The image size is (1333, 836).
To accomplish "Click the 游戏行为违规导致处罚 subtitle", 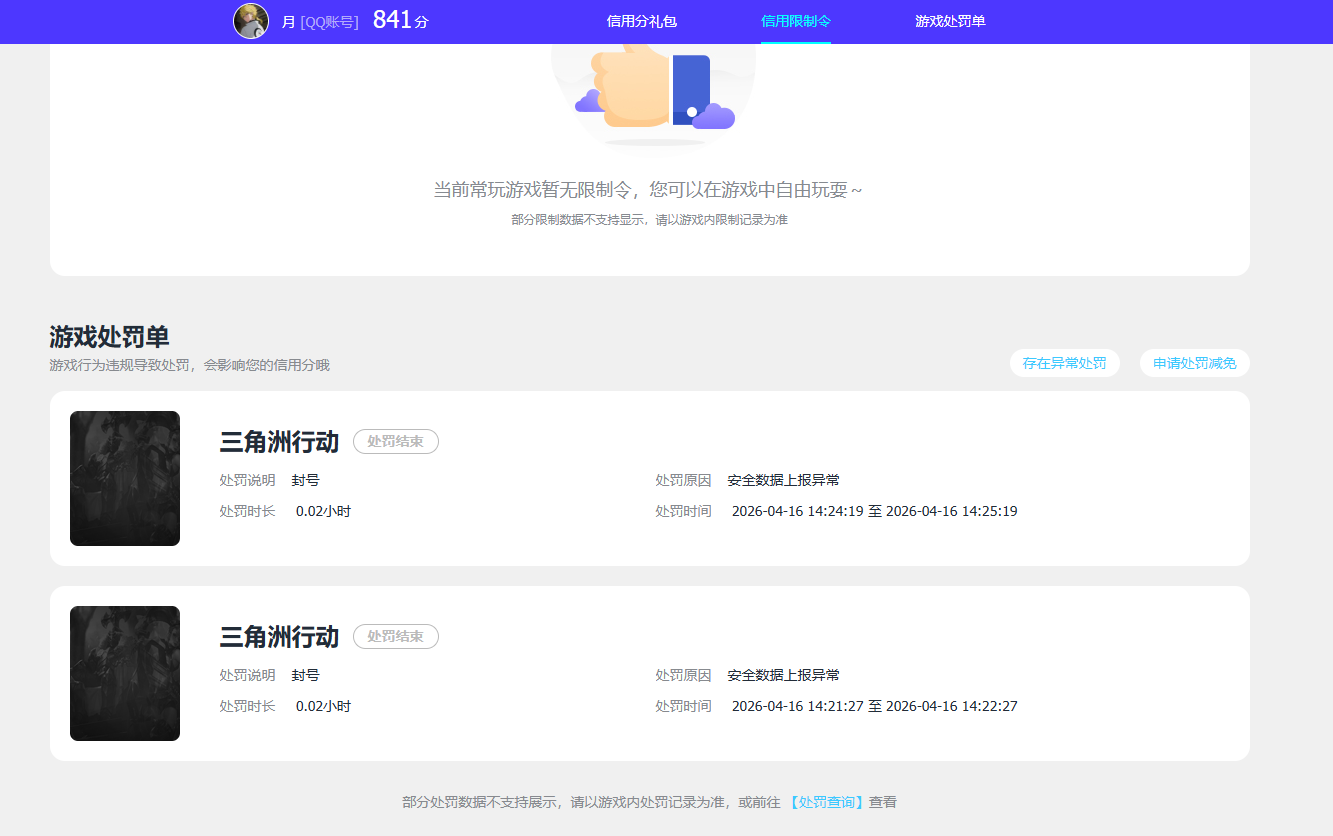I will pos(189,365).
